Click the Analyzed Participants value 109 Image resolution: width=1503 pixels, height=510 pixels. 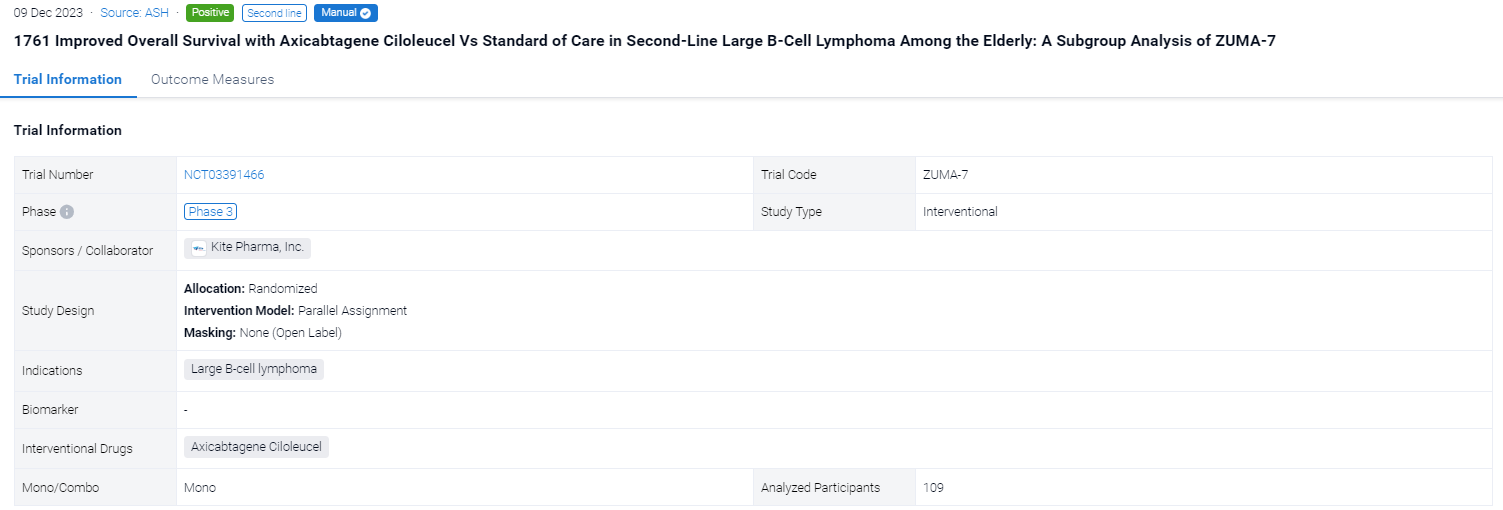pos(933,488)
